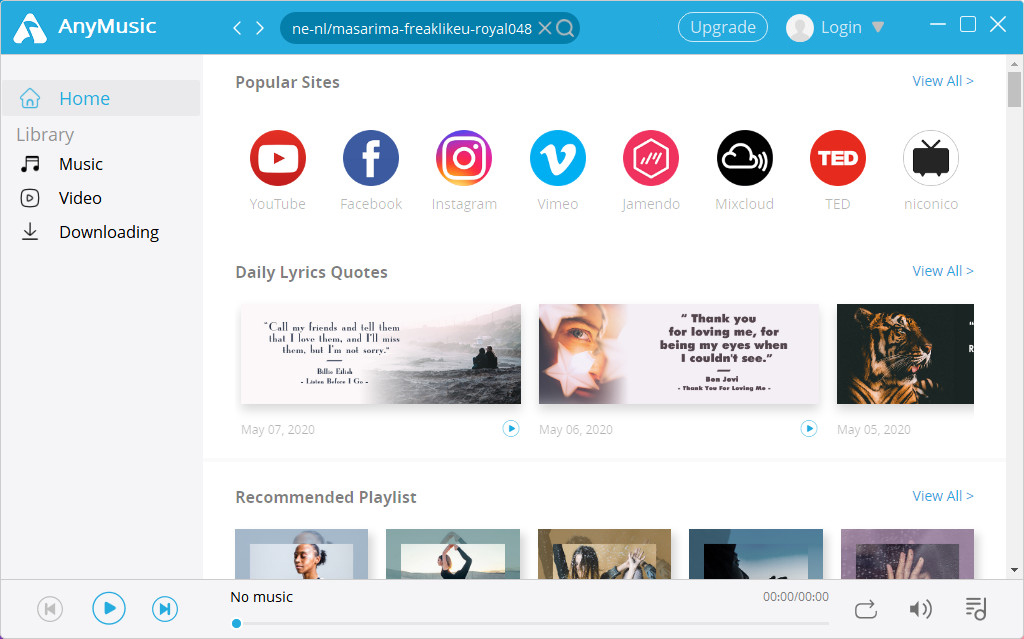The image size is (1024, 639).
Task: Click the volume speaker icon
Action: [x=920, y=609]
